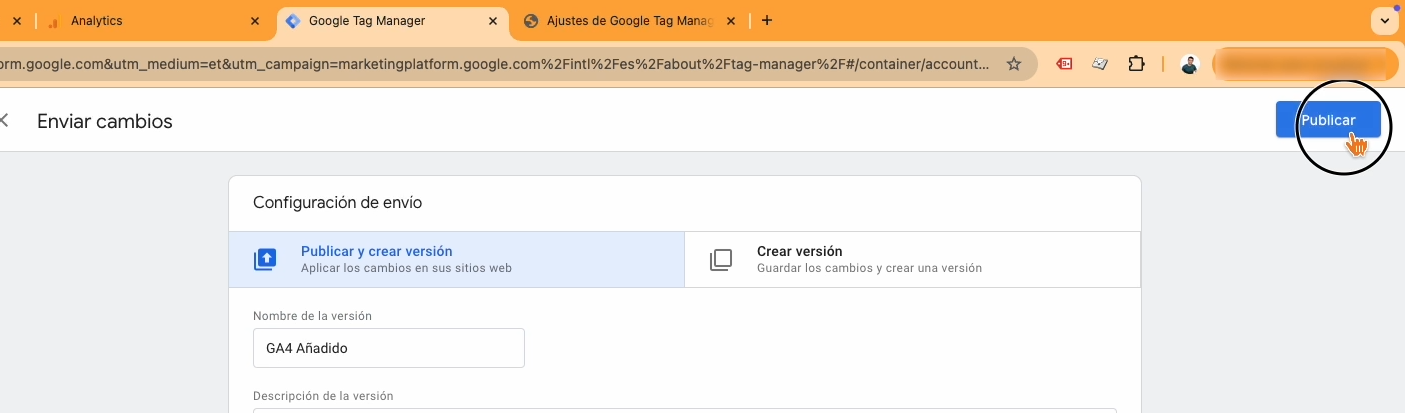The height and width of the screenshot is (413, 1407).
Task: Open the Chrome profile avatar
Action: point(1189,64)
